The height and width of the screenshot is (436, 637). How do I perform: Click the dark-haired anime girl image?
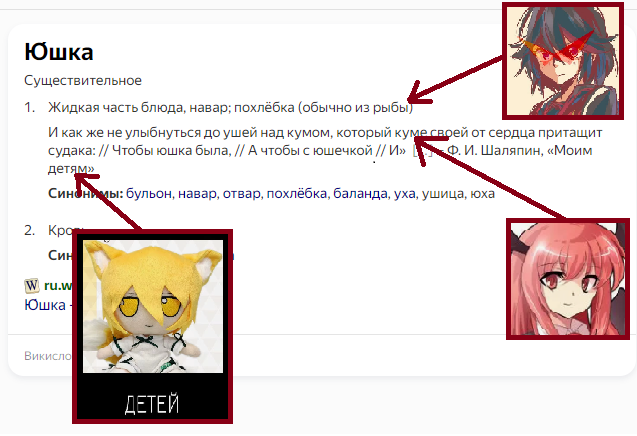pos(563,61)
